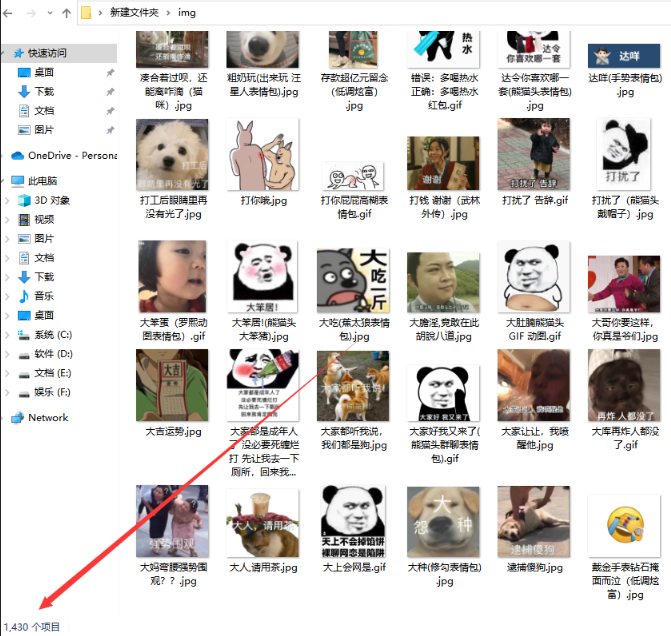
Task: Select thumbnail 打扰了 告辞.gif
Action: point(534,155)
